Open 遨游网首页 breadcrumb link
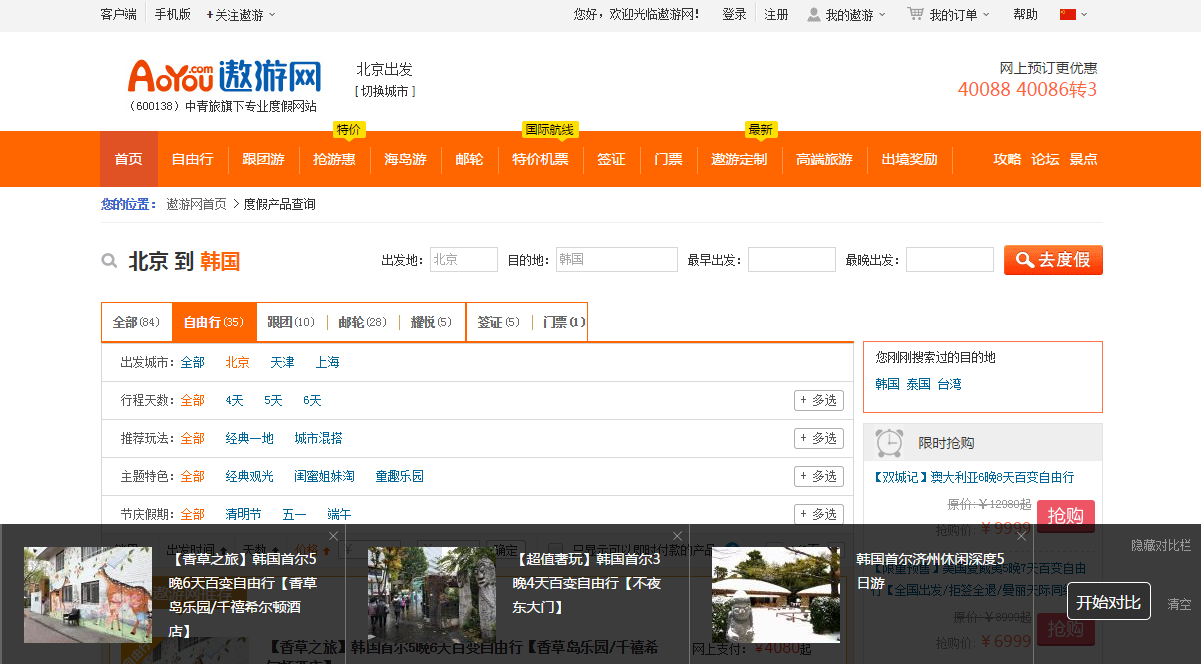Screen dimensions: 1201x664 [x=196, y=204]
